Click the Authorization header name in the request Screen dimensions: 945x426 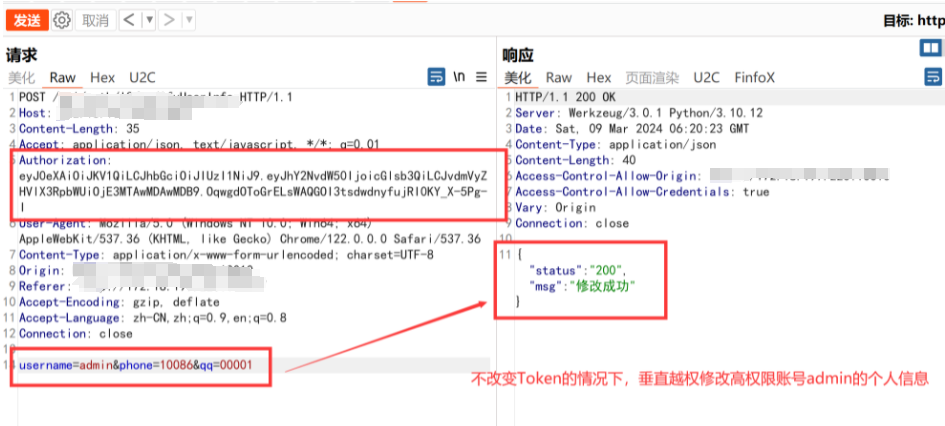[x=65, y=160]
